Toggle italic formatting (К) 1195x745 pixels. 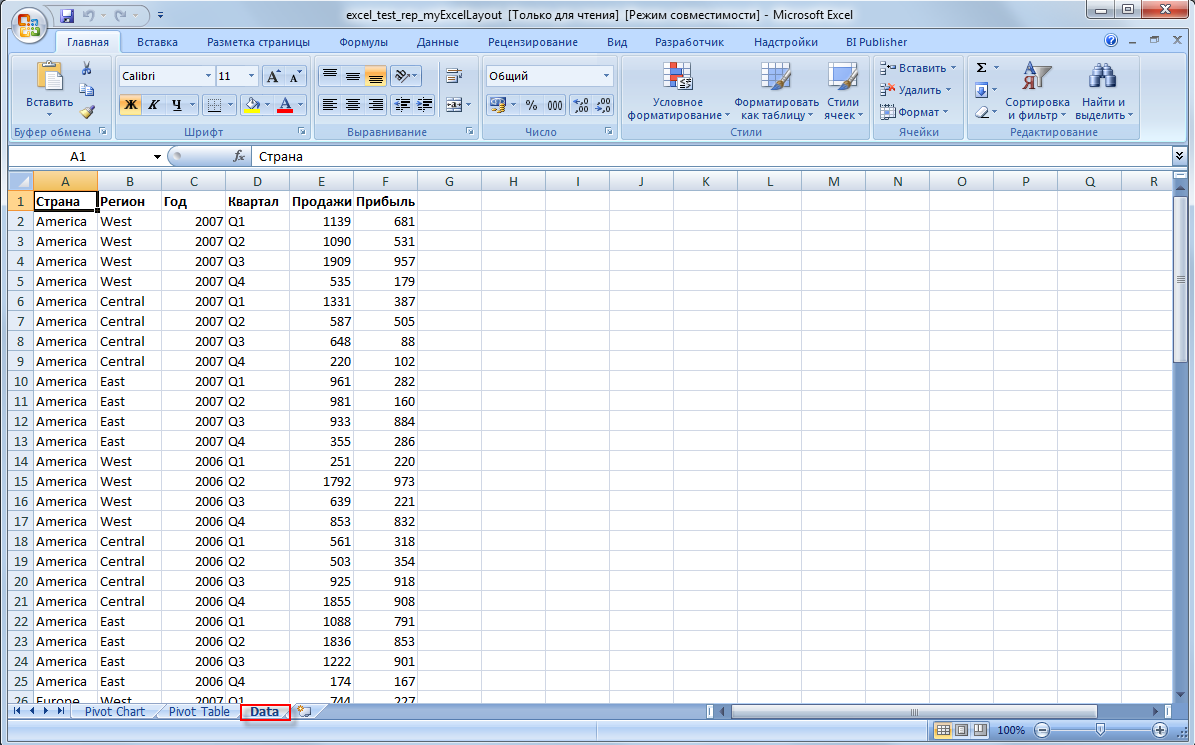[x=153, y=104]
